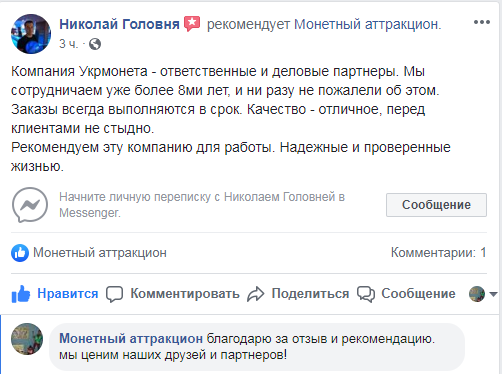Open Монетный аттракцион page link in header
This screenshot has width=502, height=374.
367,24
